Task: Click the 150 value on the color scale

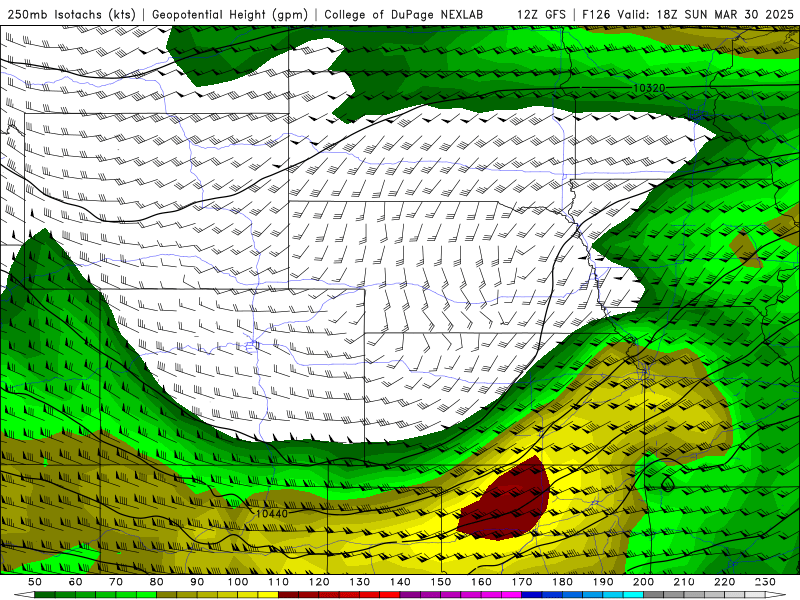Action: 441,582
